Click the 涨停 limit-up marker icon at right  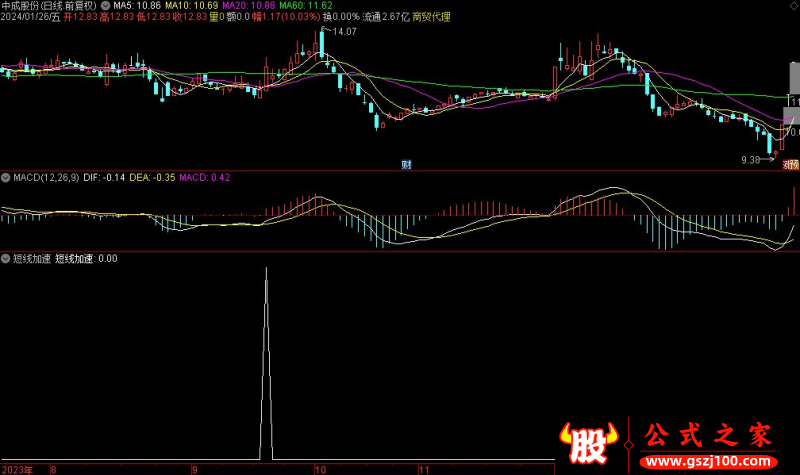click(x=790, y=163)
